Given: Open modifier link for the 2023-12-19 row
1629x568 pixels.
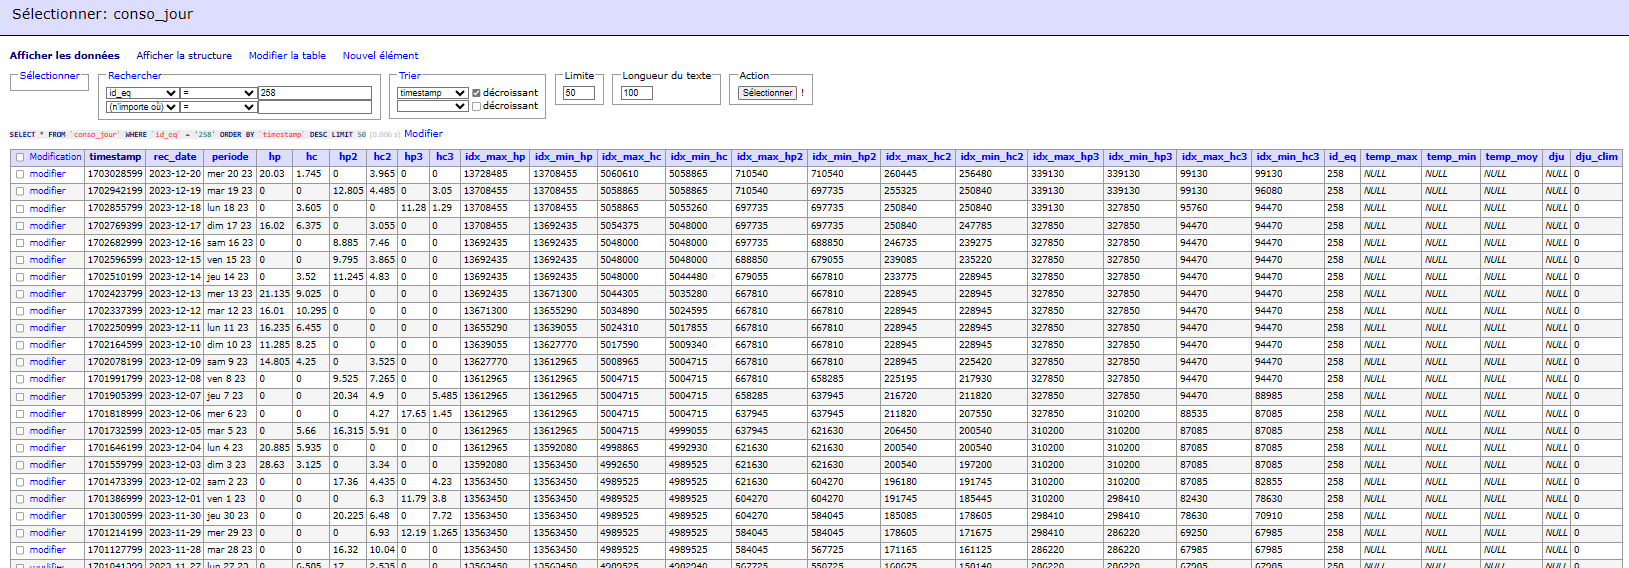Looking at the screenshot, I should pyautogui.click(x=47, y=191).
